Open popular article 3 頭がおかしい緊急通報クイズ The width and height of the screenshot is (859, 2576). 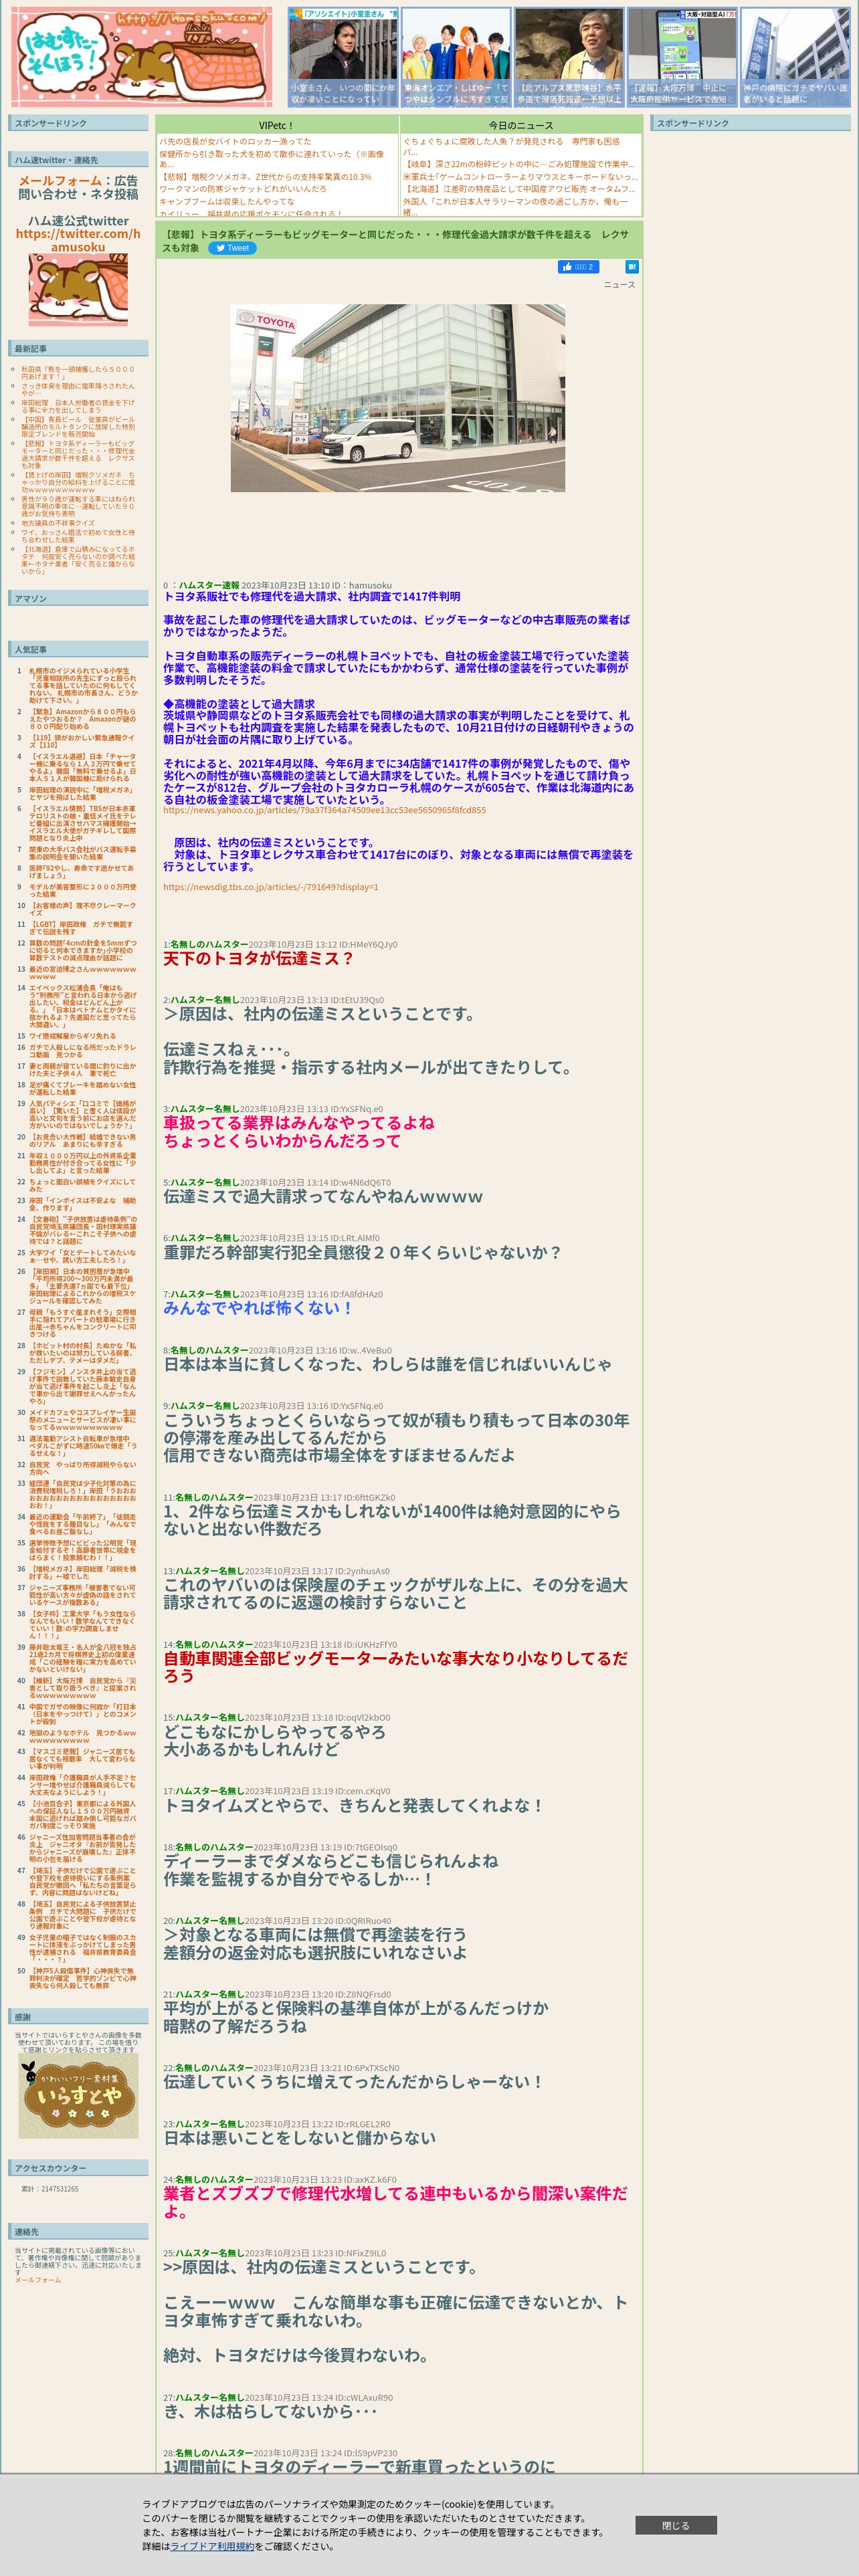[83, 741]
